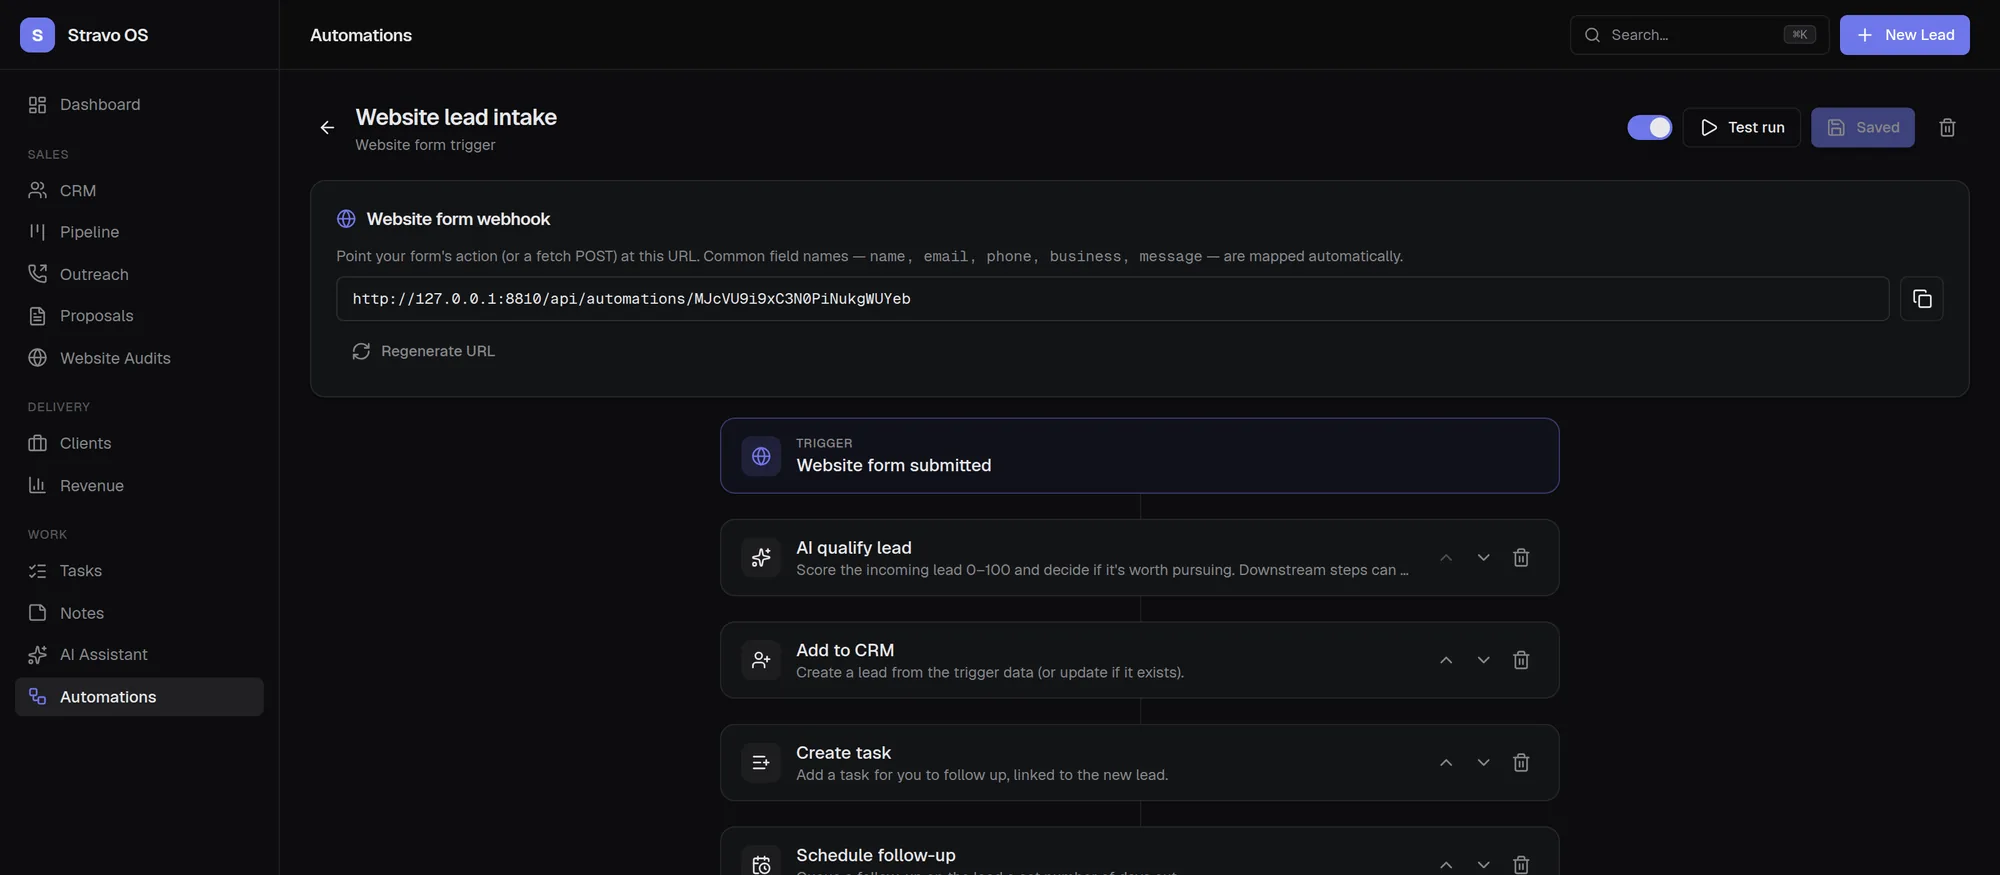Move AI qualify lead step up
Viewport: 2000px width, 875px height.
tap(1446, 558)
